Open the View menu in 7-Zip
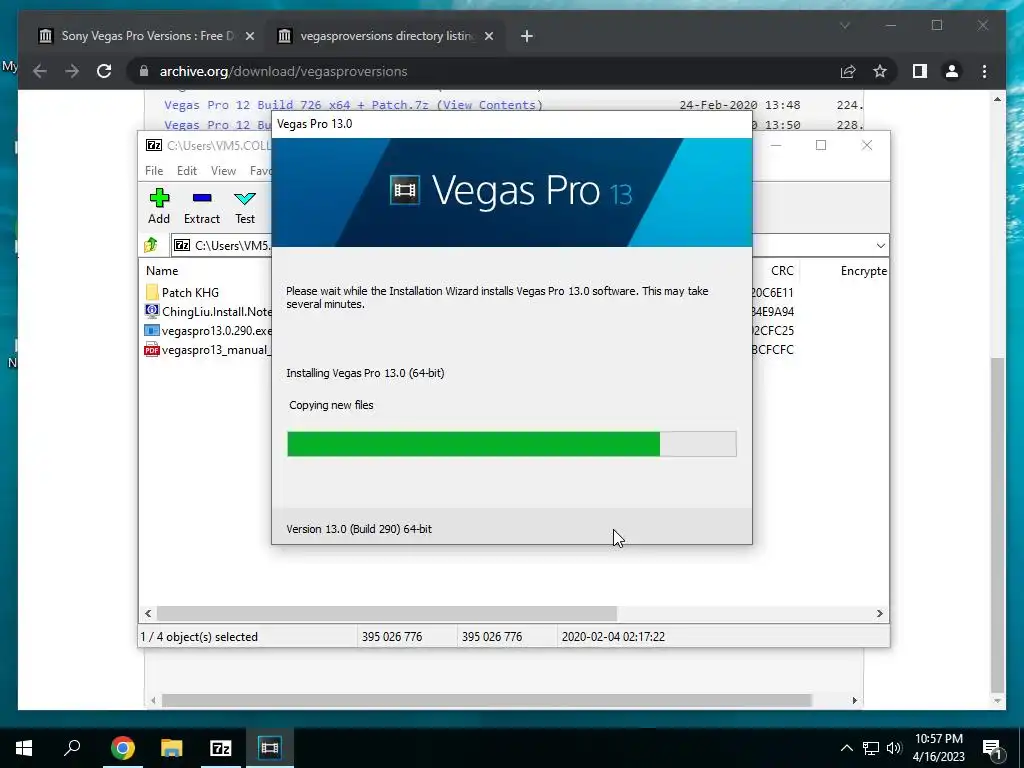 click(x=223, y=170)
